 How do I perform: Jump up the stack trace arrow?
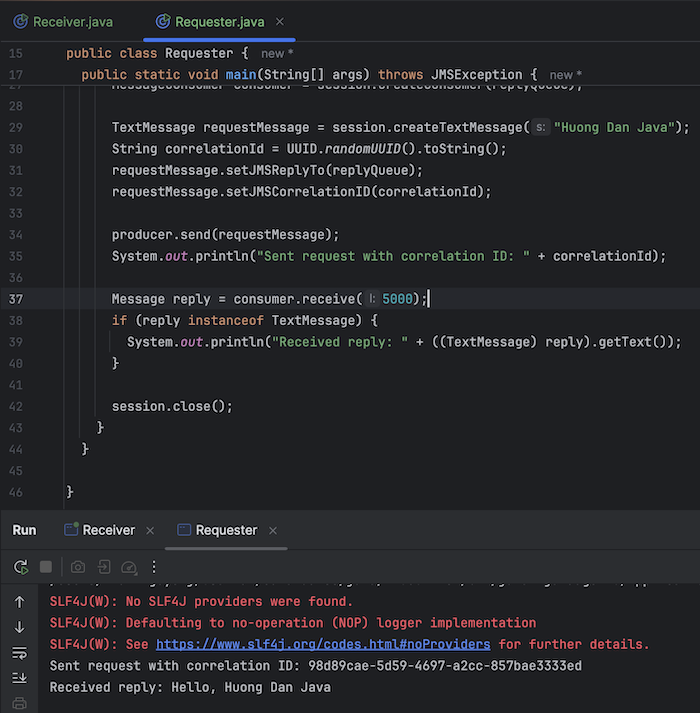click(19, 602)
